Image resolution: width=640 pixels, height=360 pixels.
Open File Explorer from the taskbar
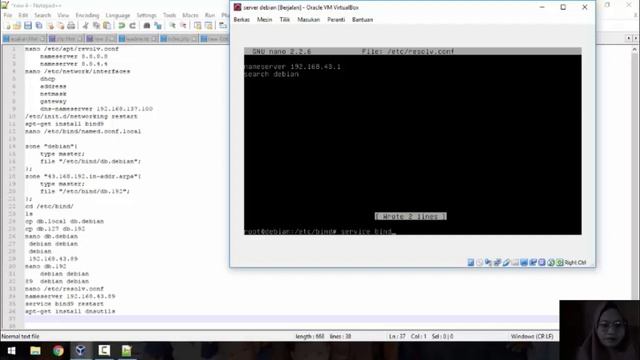[x=35, y=351]
